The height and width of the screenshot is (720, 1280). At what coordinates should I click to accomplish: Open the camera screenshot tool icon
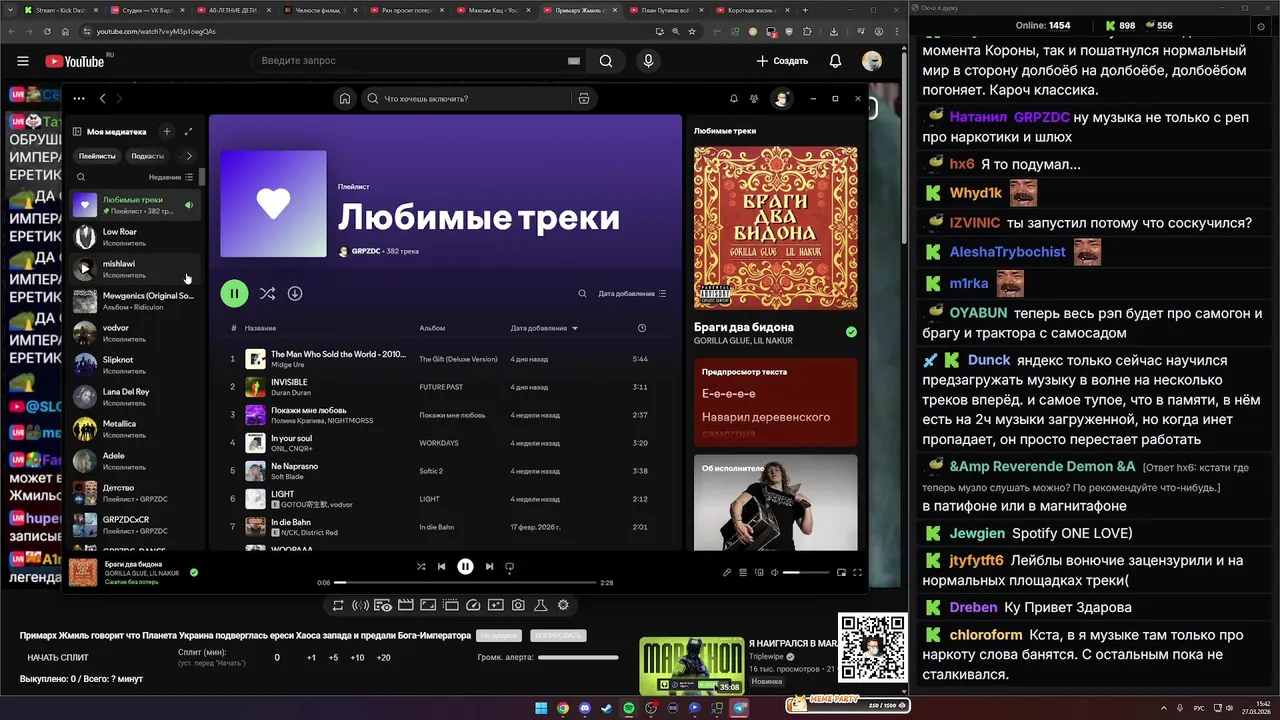coord(518,605)
